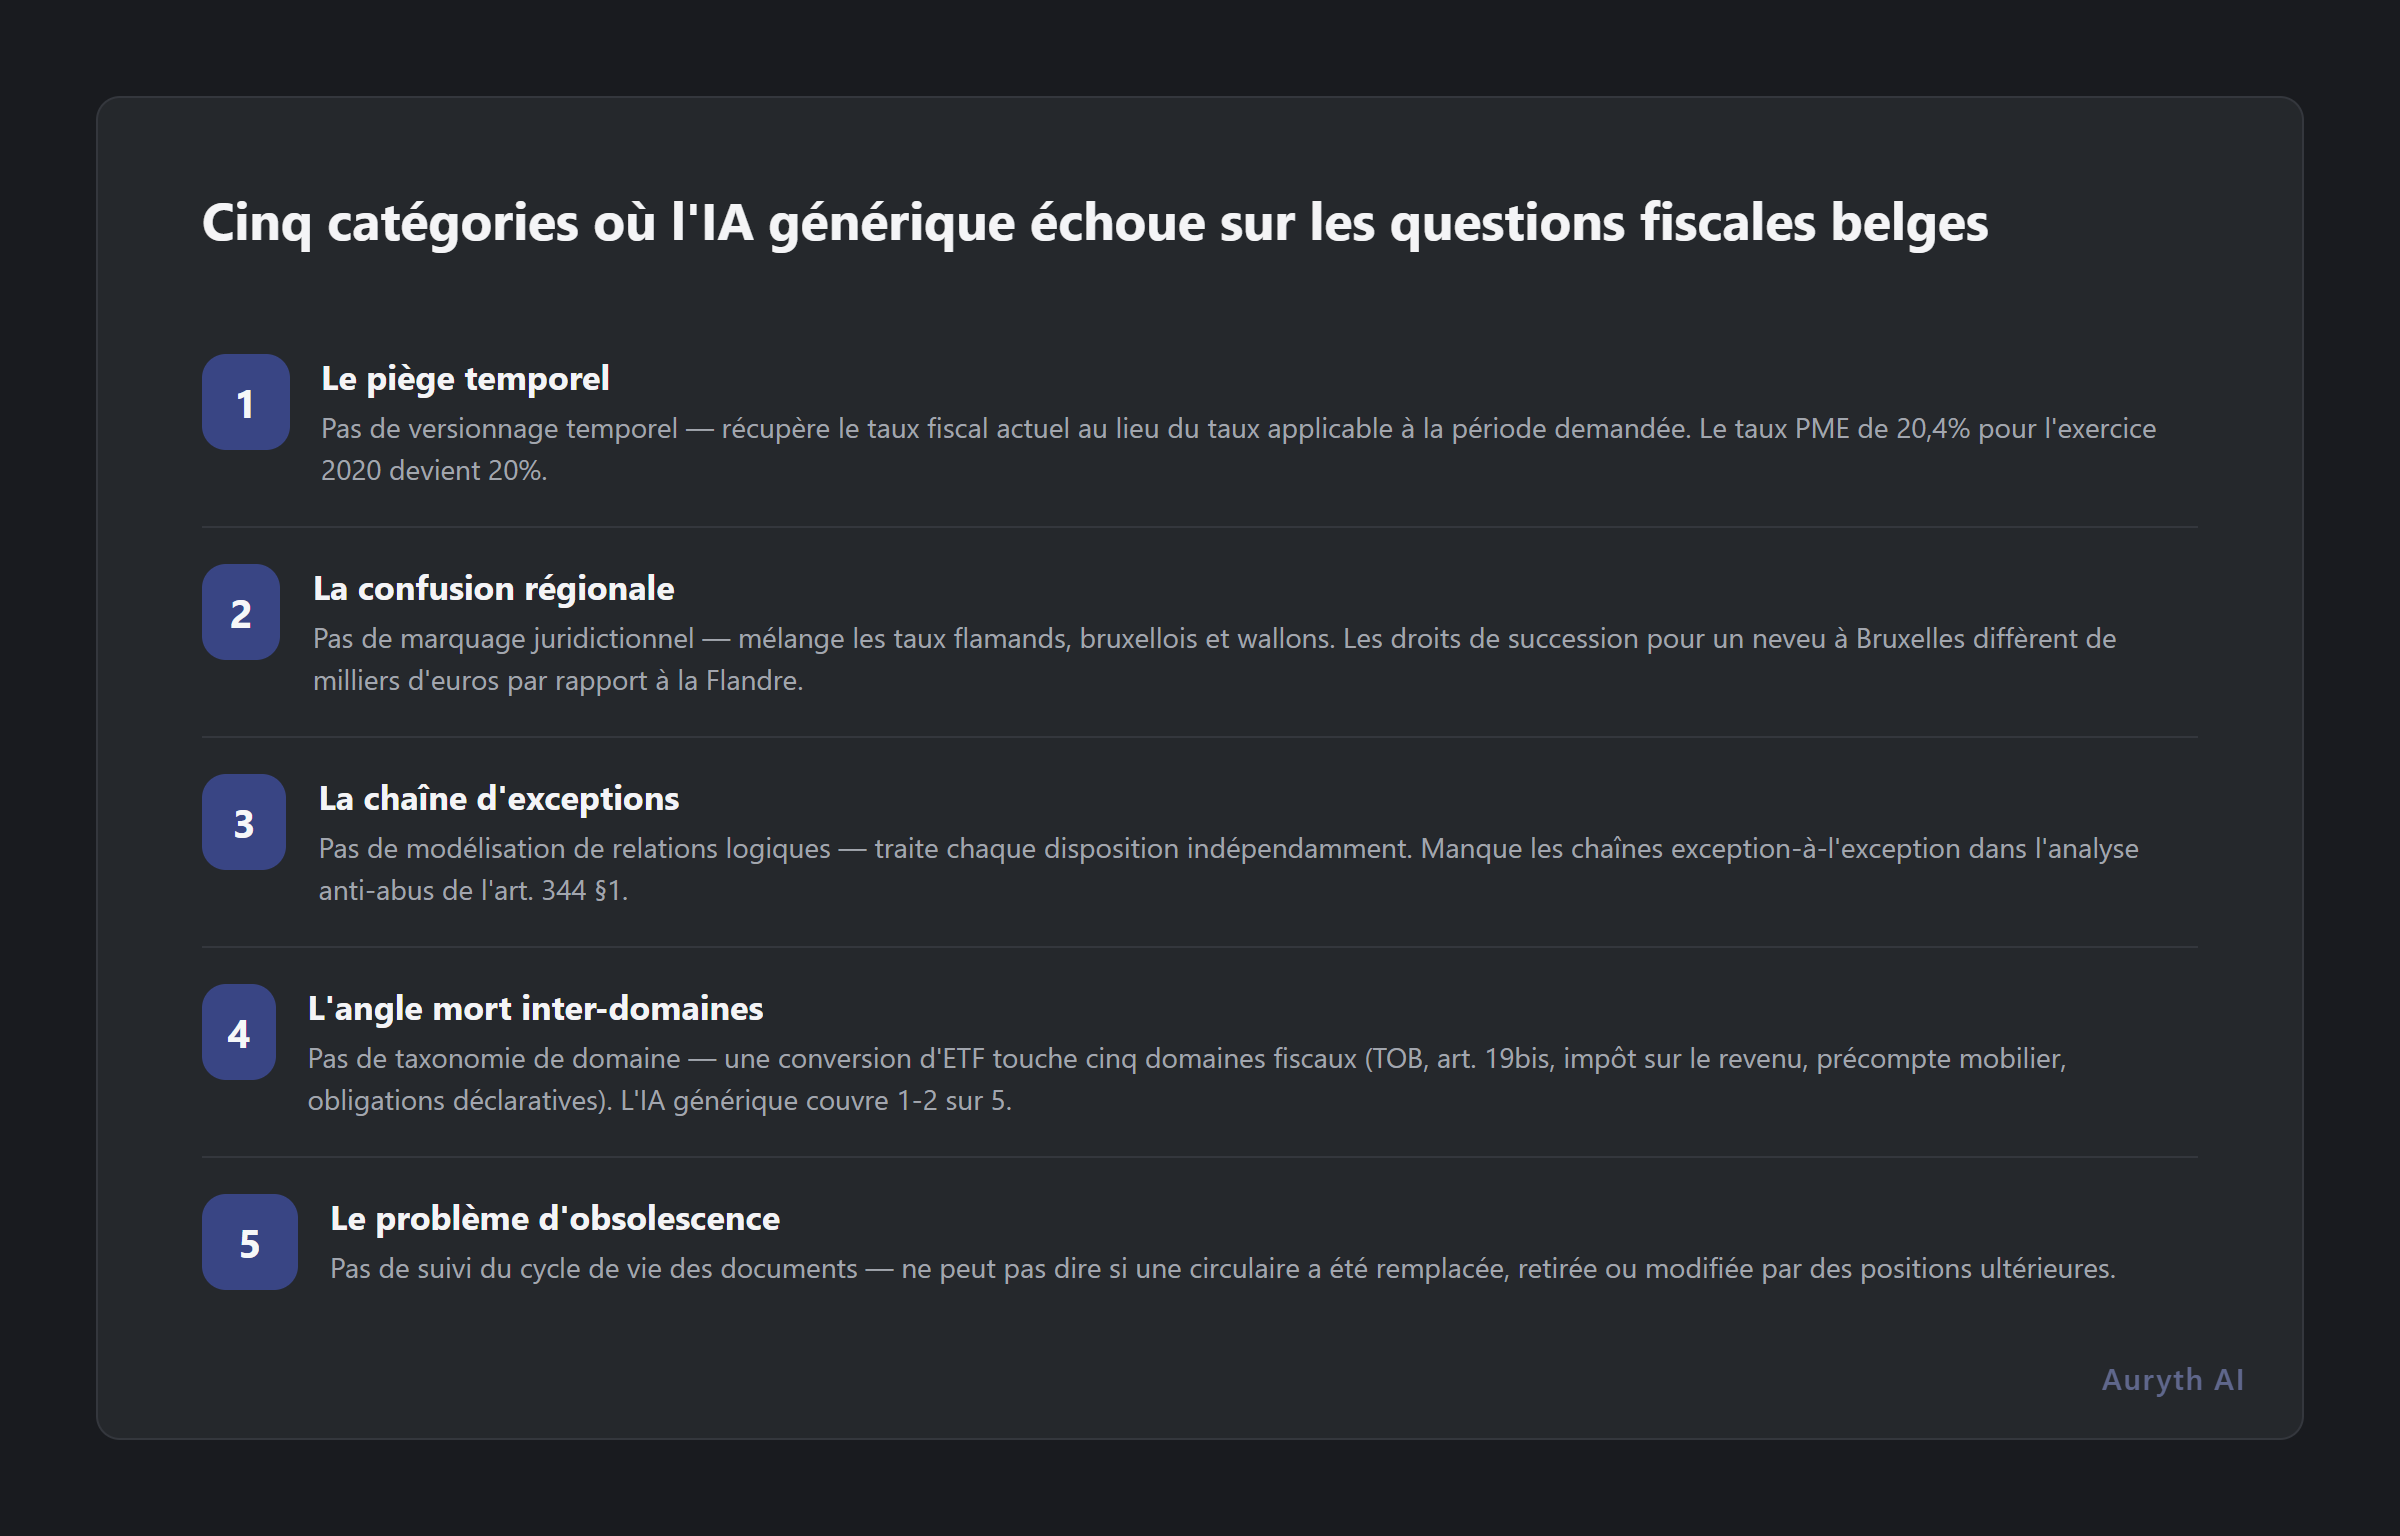
Task: Select the number 5 badge
Action: point(250,1242)
